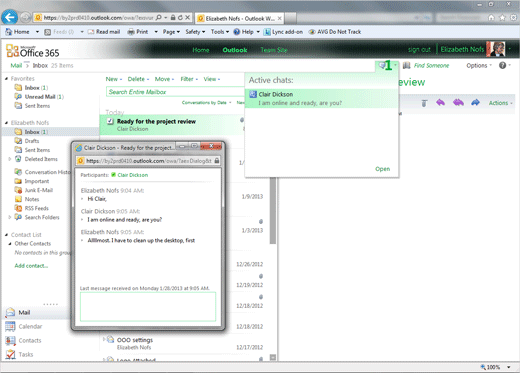Toggle checkbox on Ready for the project review

pos(110,121)
